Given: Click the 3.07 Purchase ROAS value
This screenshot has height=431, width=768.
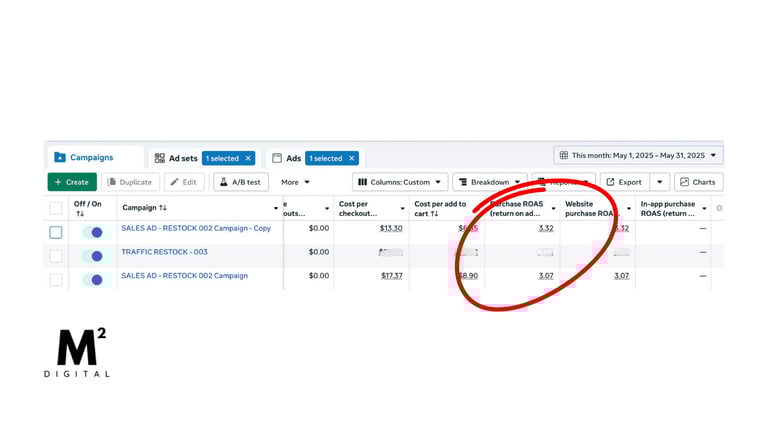Looking at the screenshot, I should pos(546,276).
